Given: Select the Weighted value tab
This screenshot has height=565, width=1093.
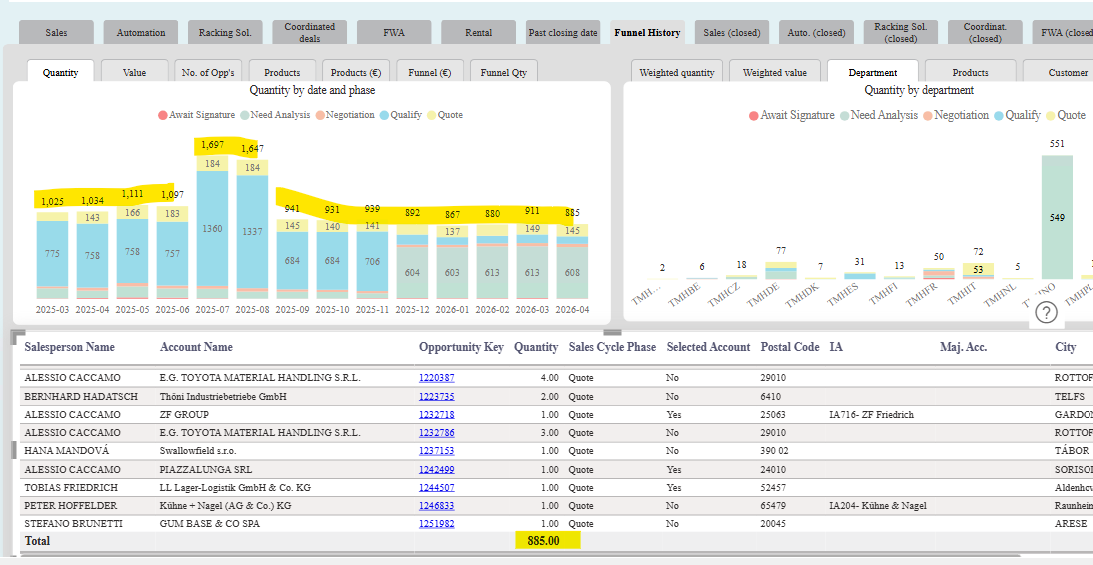Looking at the screenshot, I should pos(774,72).
